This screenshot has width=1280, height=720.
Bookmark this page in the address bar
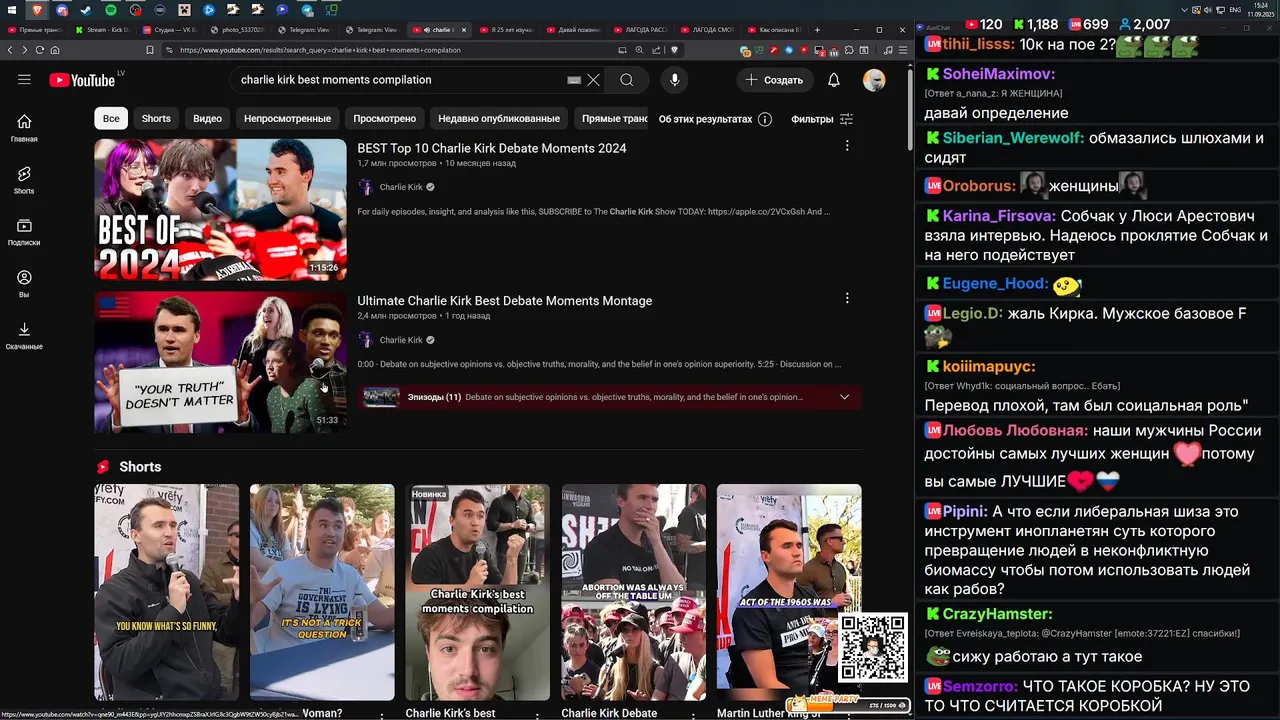pos(150,50)
